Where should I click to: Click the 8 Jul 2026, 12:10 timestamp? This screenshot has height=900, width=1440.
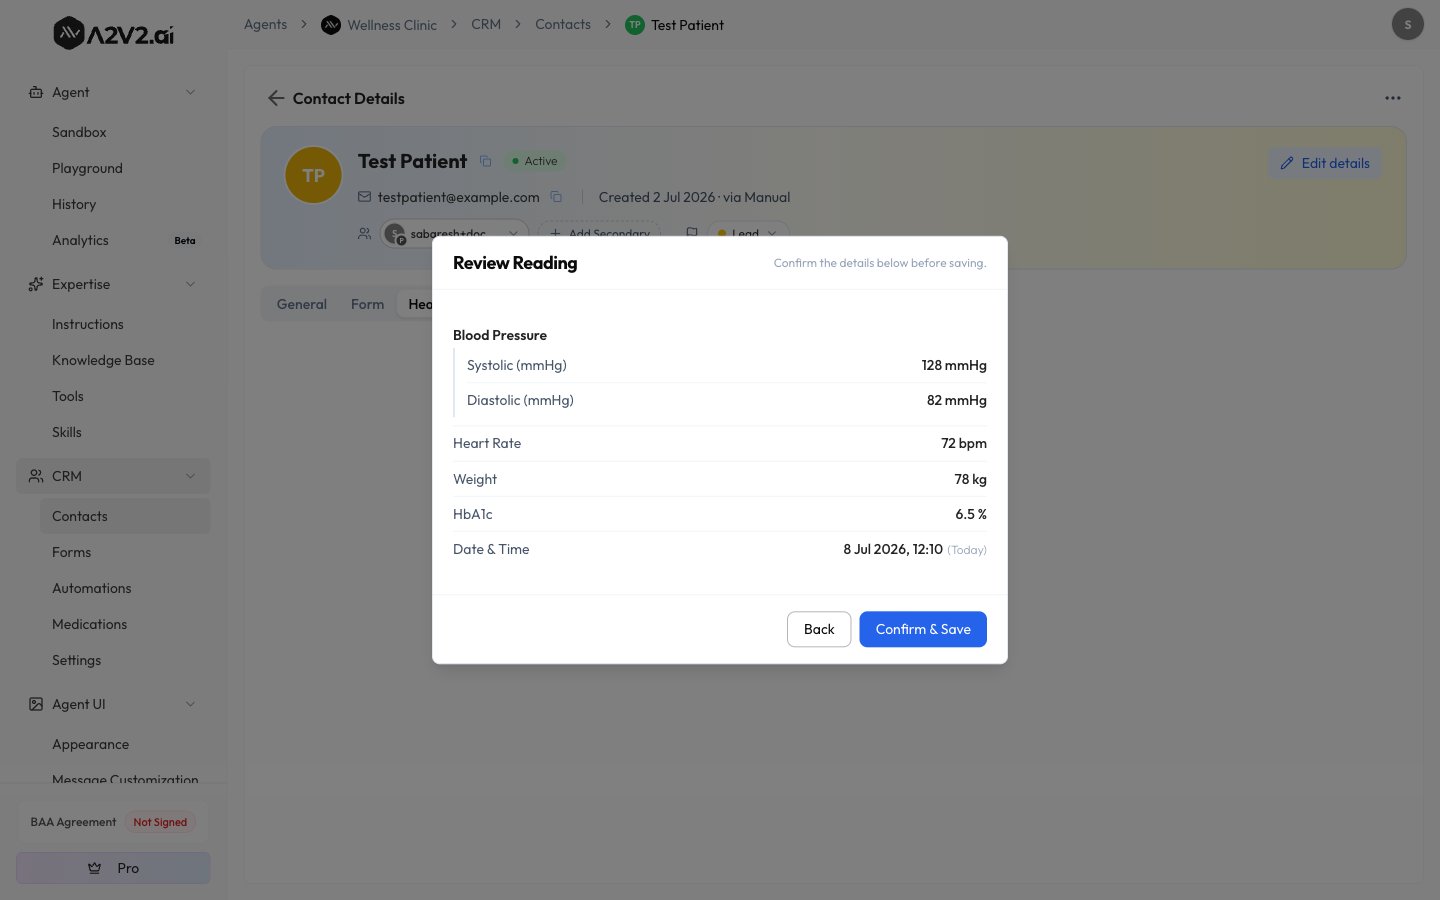pyautogui.click(x=892, y=549)
